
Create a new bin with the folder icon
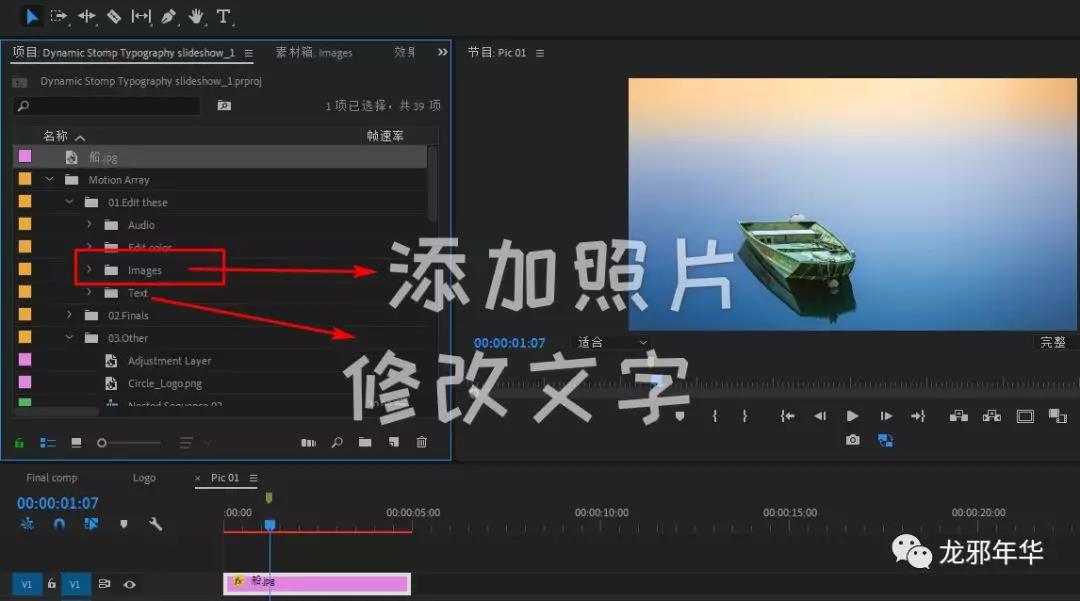365,443
